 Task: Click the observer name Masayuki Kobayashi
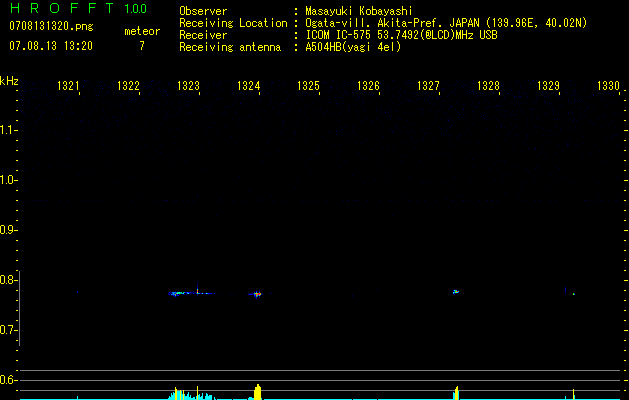tap(359, 11)
